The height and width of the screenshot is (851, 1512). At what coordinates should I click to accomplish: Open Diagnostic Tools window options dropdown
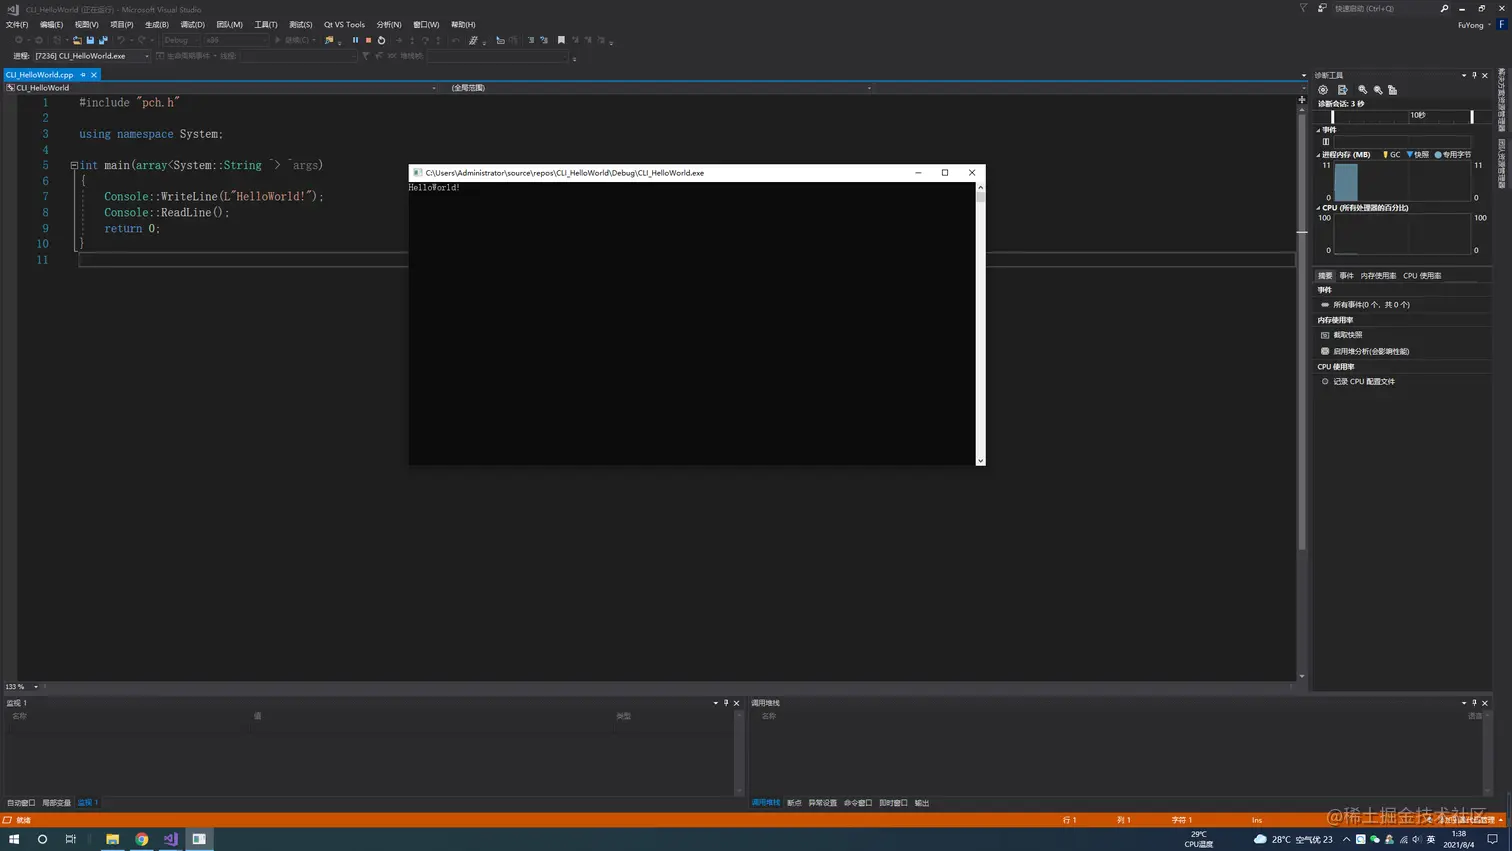click(x=1464, y=75)
